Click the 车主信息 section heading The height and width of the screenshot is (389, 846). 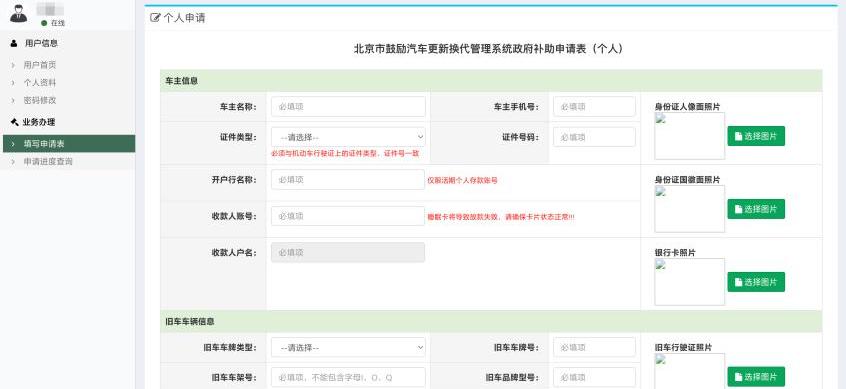pos(182,81)
